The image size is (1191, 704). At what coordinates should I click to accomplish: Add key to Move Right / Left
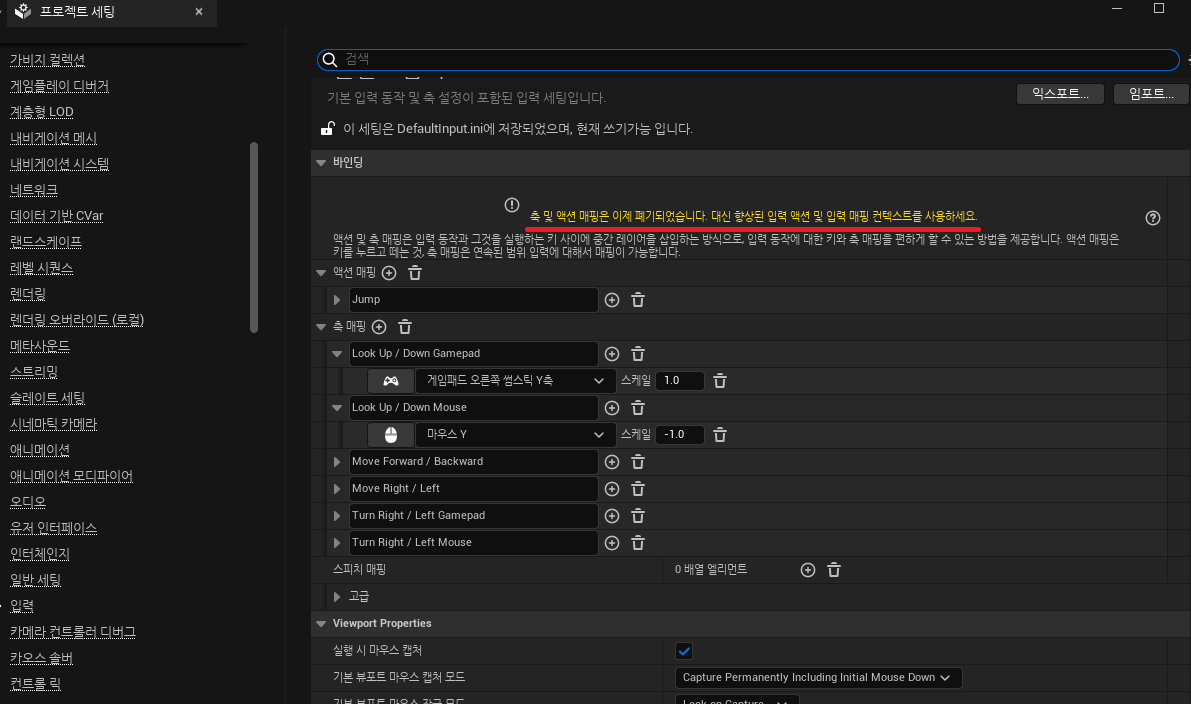point(611,489)
